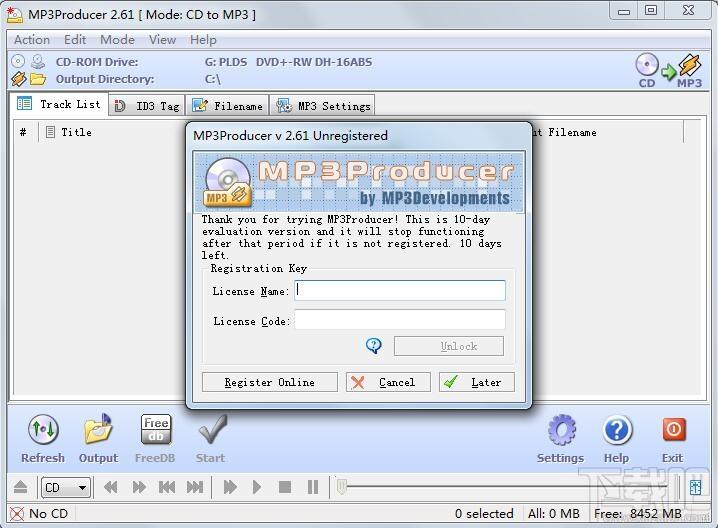
Task: Click the rewind playback button
Action: click(x=110, y=487)
